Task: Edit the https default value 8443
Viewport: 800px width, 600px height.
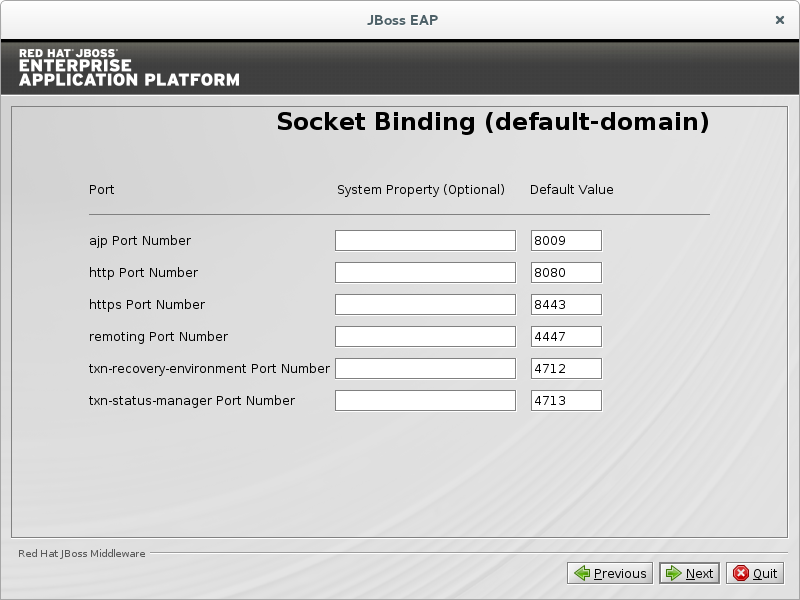Action: point(565,304)
